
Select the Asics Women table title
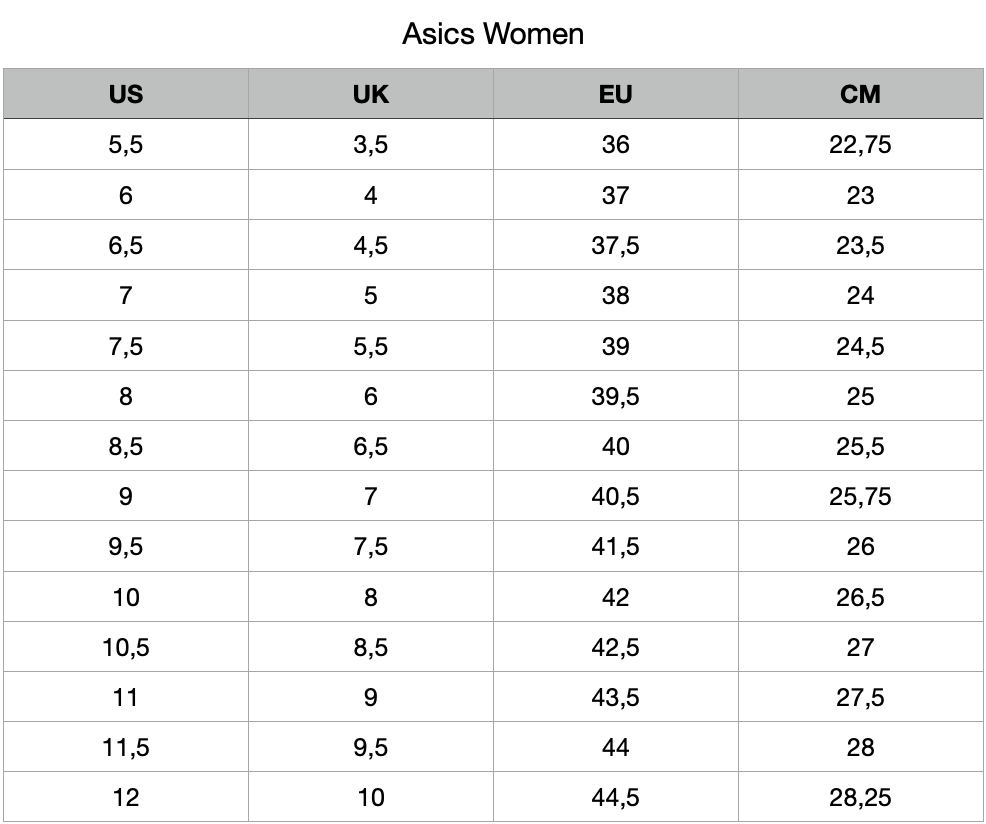pos(493,34)
